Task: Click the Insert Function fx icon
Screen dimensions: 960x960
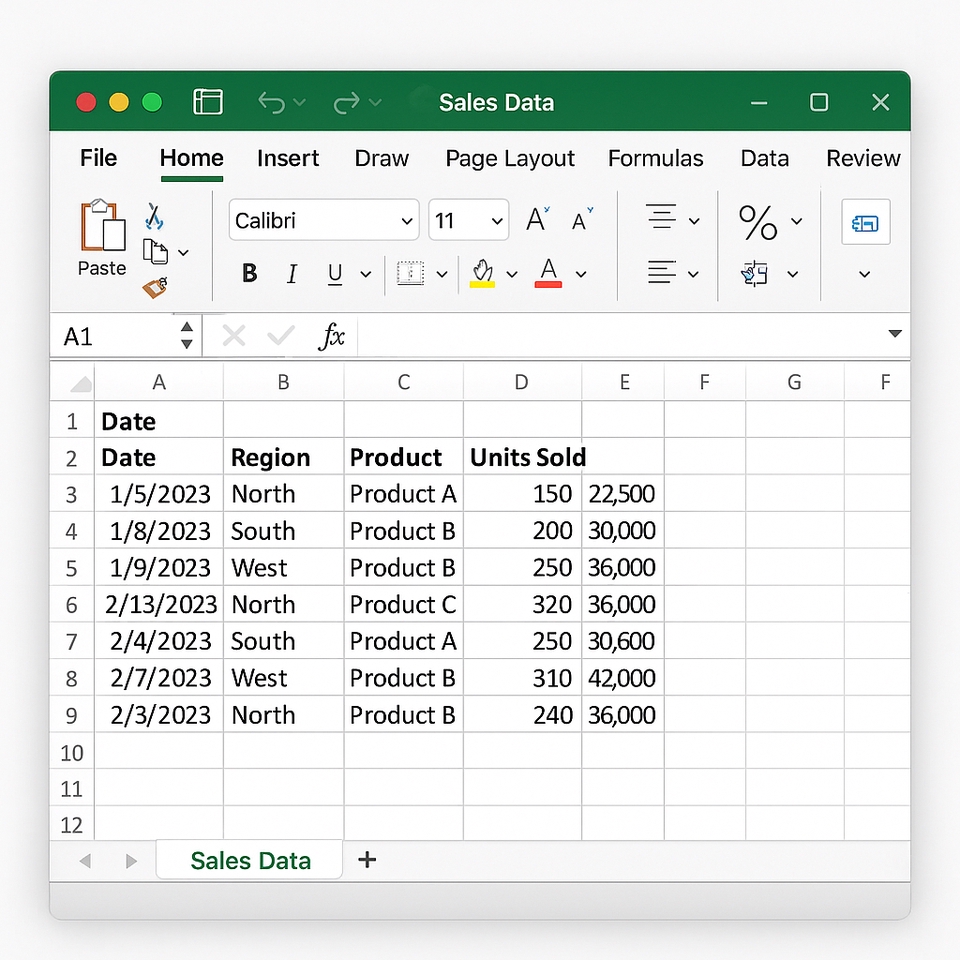Action: [331, 337]
